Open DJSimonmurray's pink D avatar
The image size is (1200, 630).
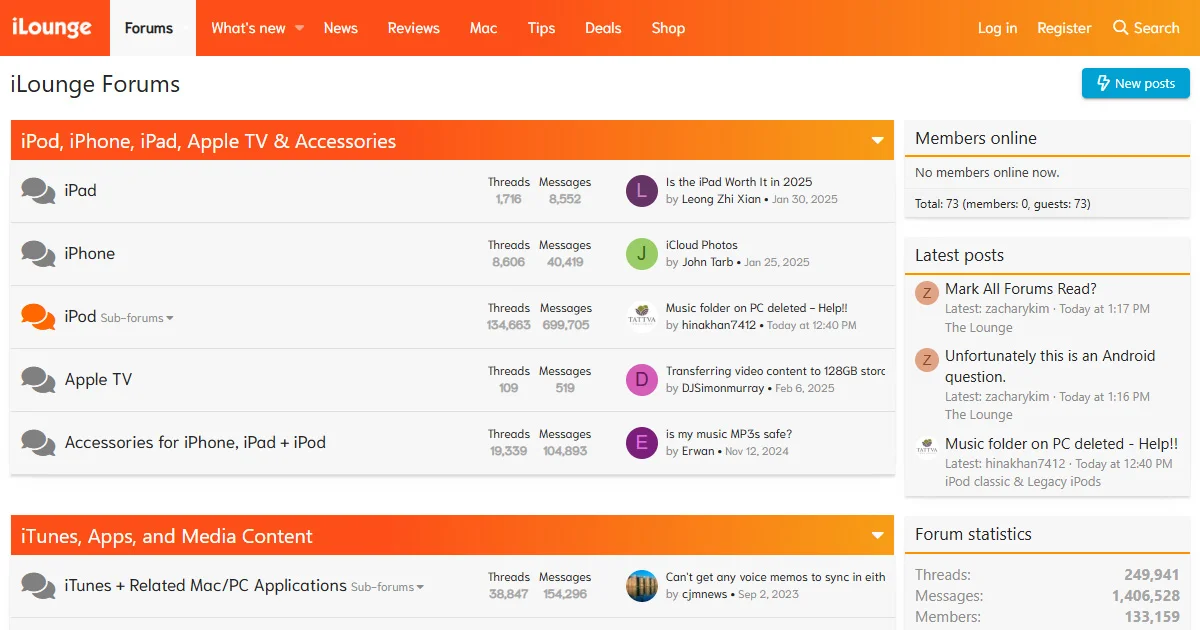point(641,380)
